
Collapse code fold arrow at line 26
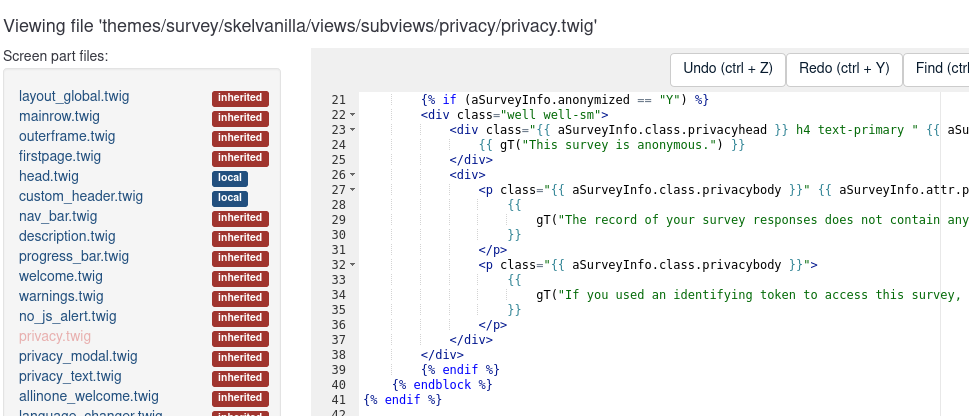[x=353, y=175]
